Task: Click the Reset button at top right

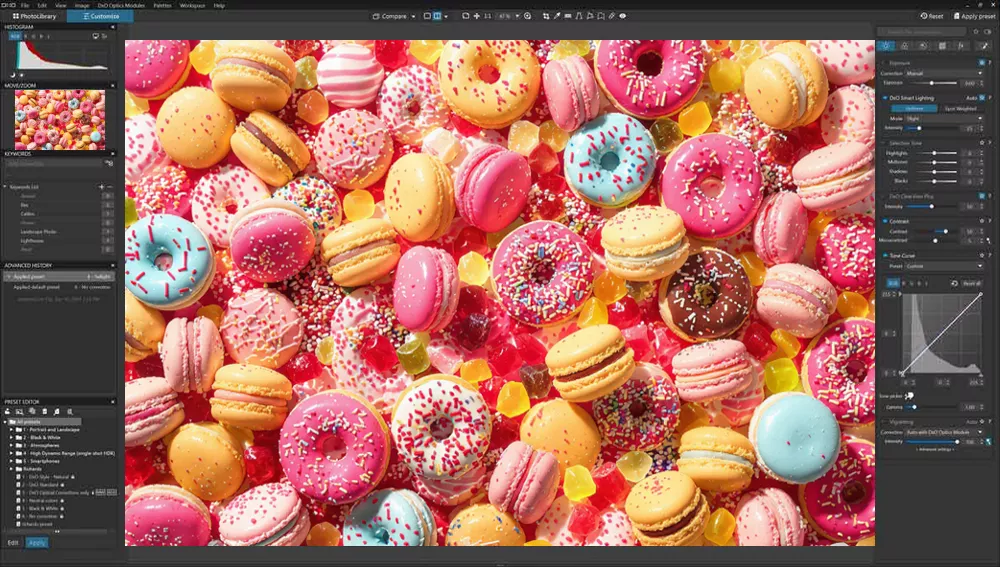Action: [930, 17]
